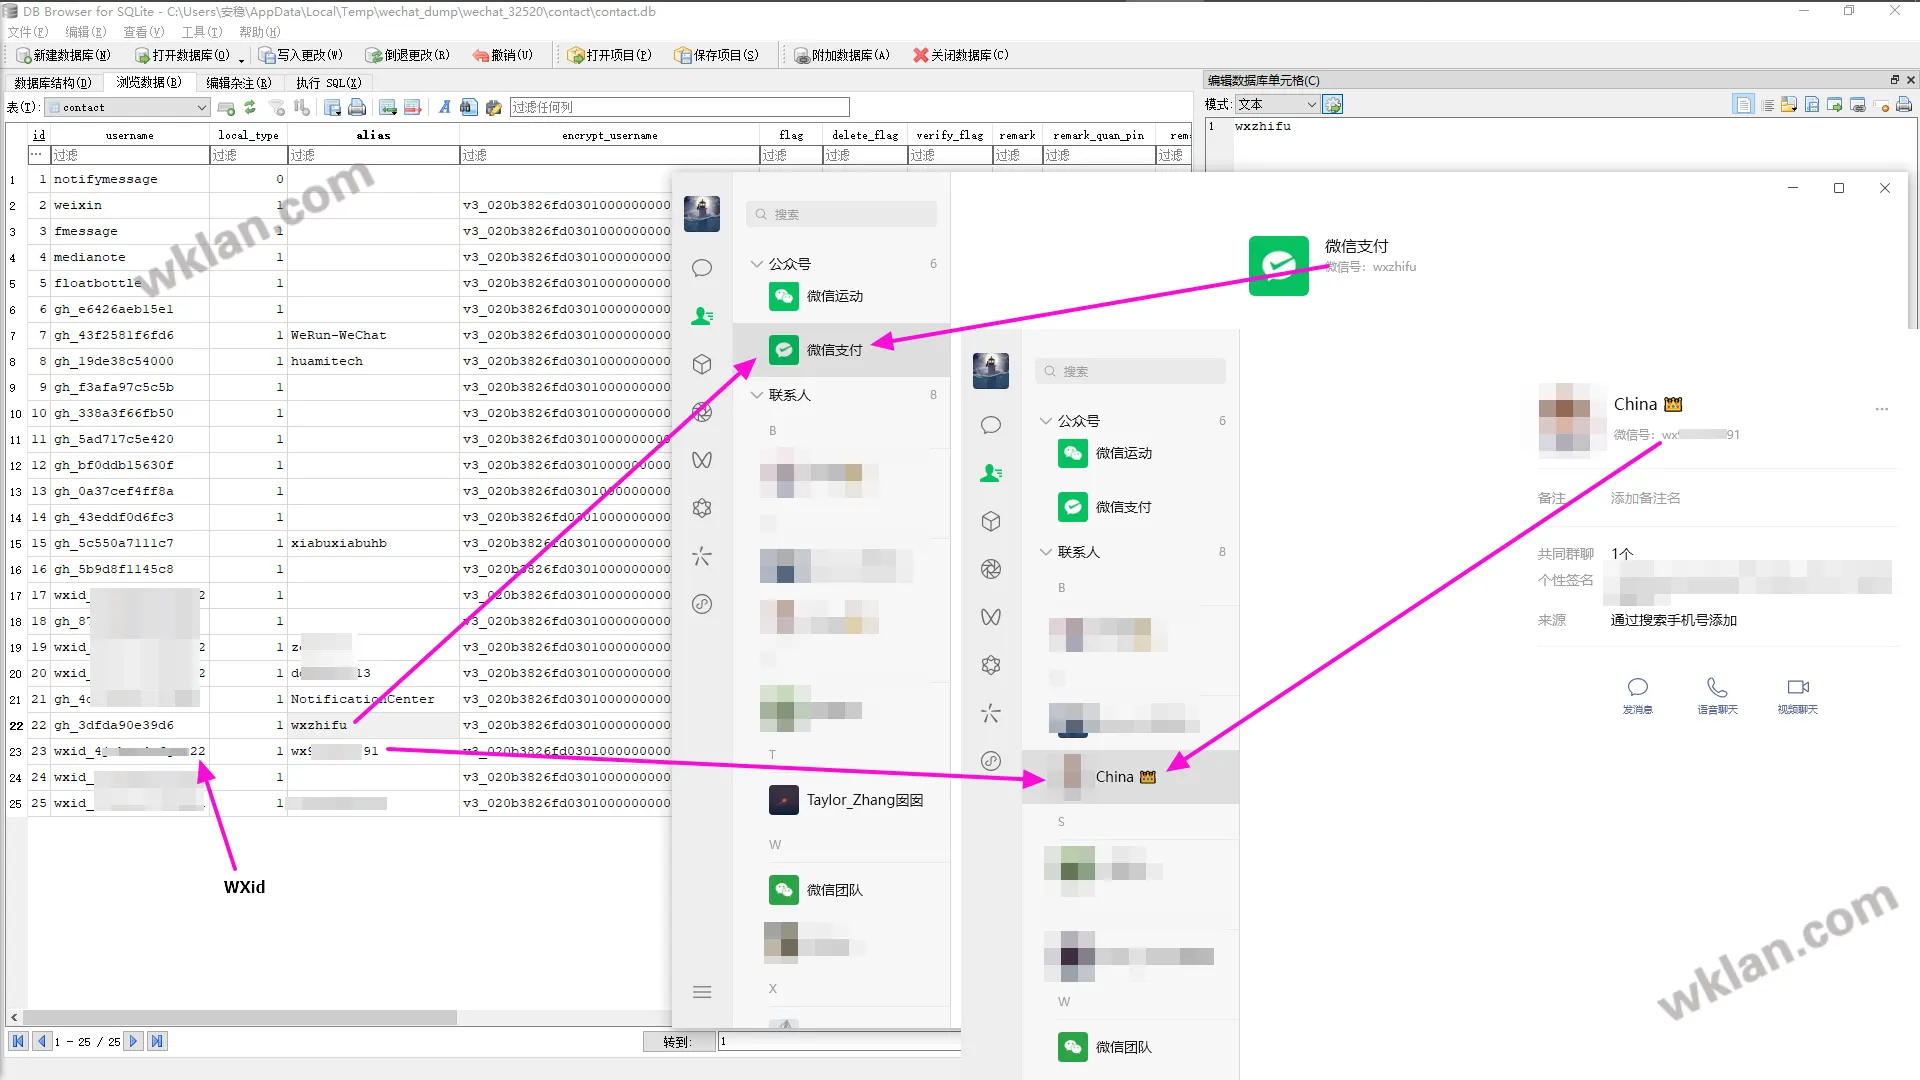Screen dimensions: 1920x1080
Task: Select 微信支付 in left WeChat contact list
Action: (841, 350)
